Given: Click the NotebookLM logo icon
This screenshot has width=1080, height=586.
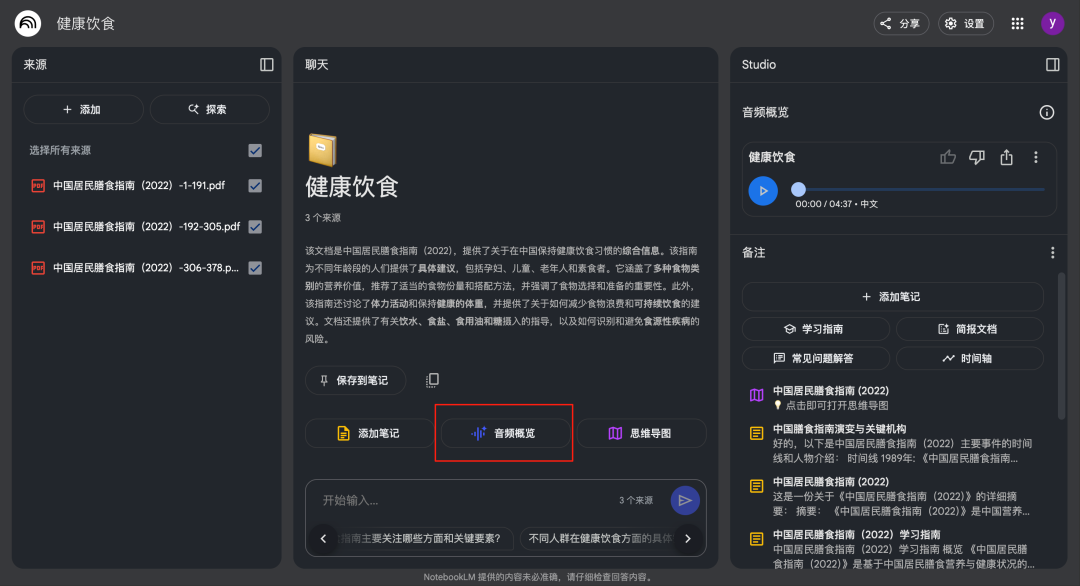Looking at the screenshot, I should [28, 23].
